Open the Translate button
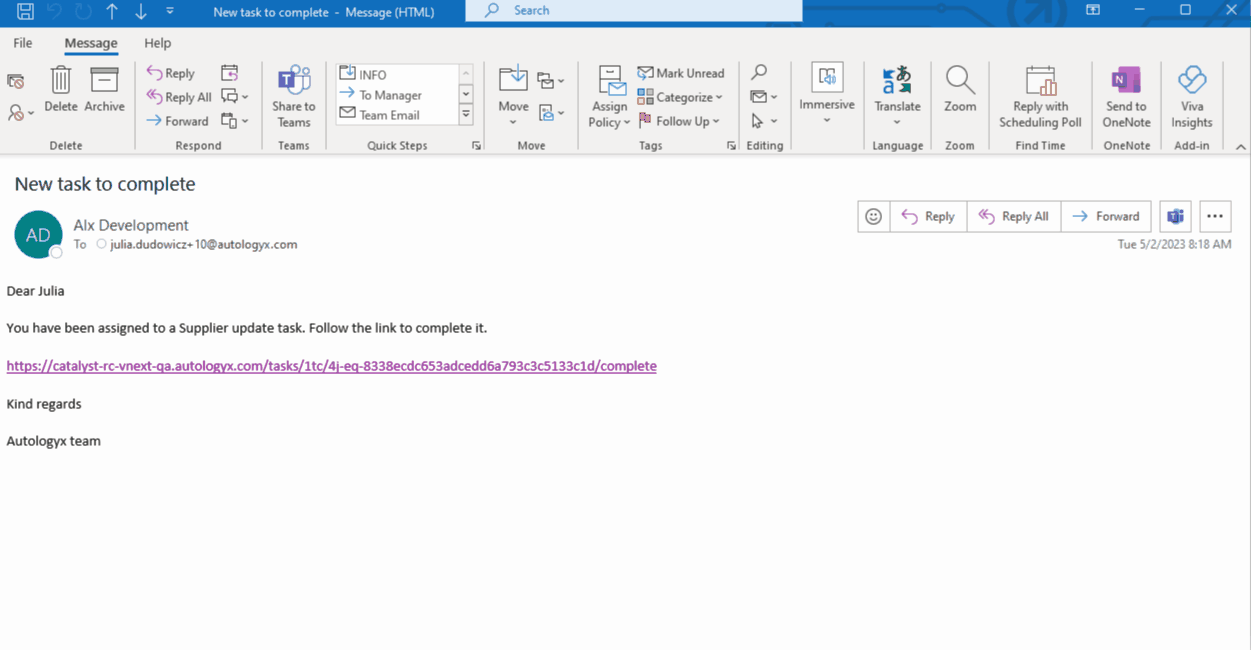This screenshot has height=650, width=1251. pos(897,96)
